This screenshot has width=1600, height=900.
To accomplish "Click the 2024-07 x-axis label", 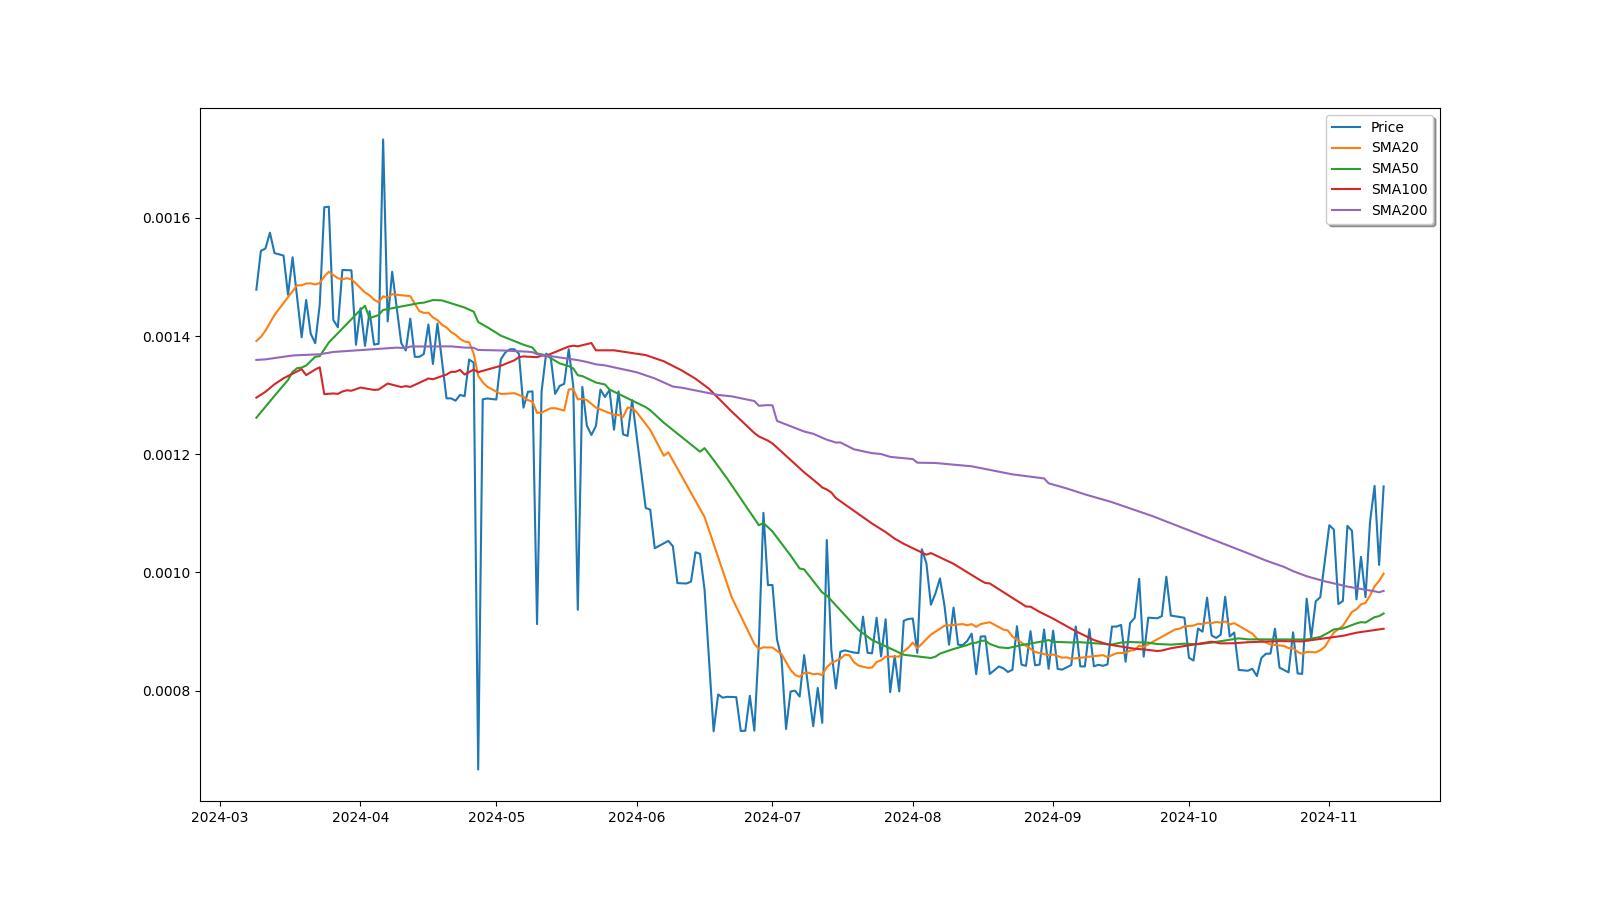I will (x=773, y=817).
